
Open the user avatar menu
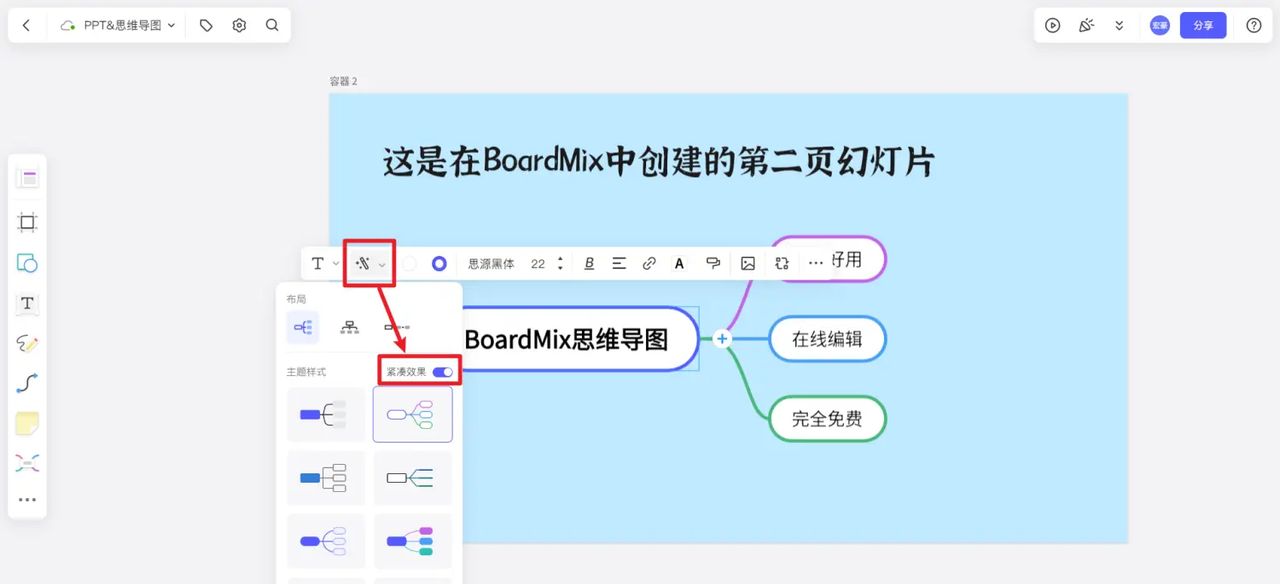[1159, 25]
